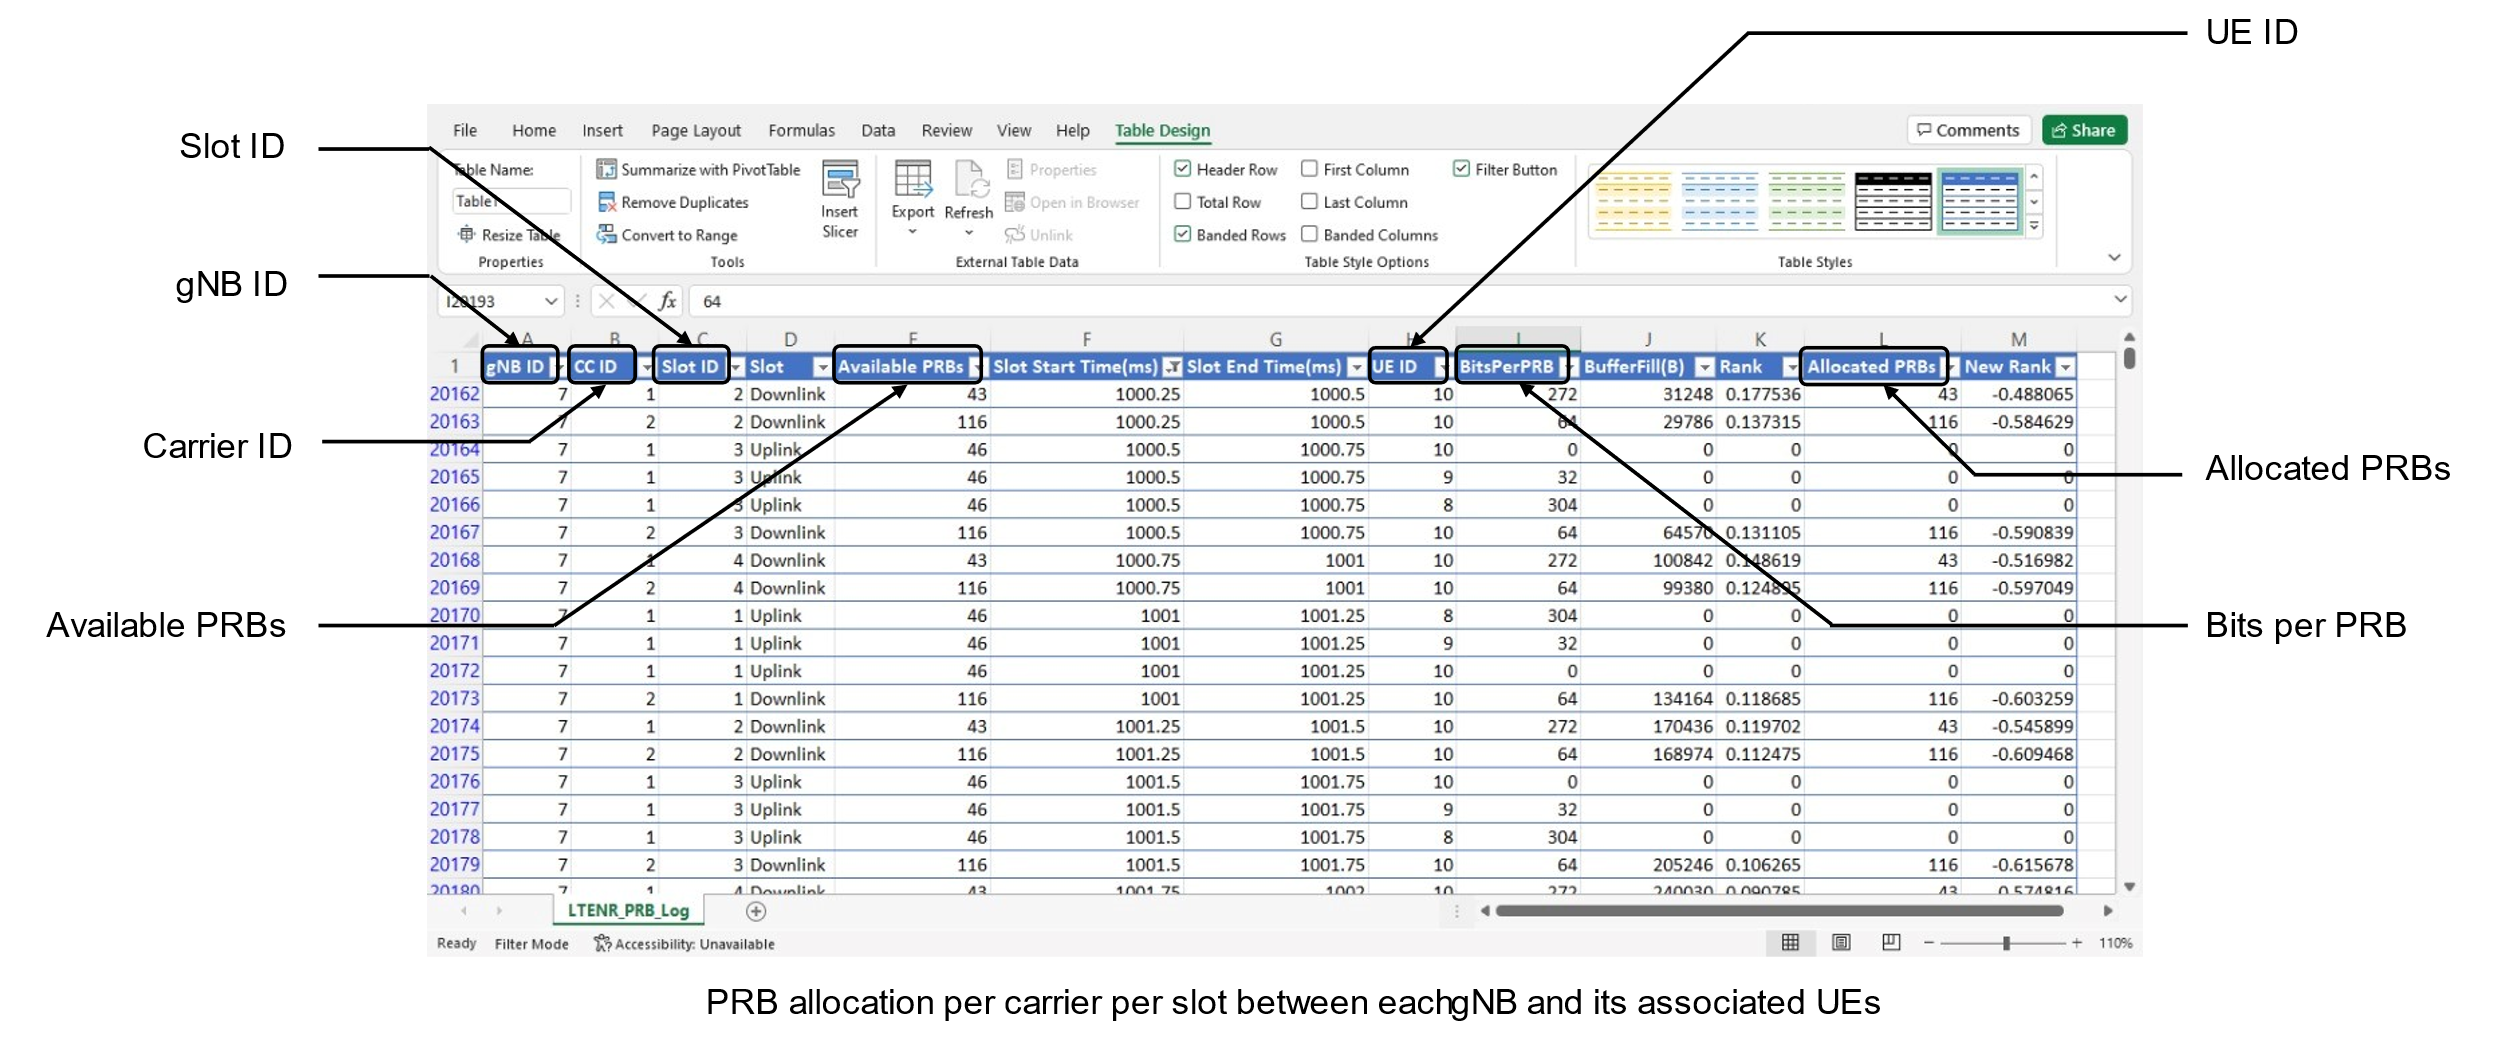Enable the Last Column checkbox

coord(1309,201)
